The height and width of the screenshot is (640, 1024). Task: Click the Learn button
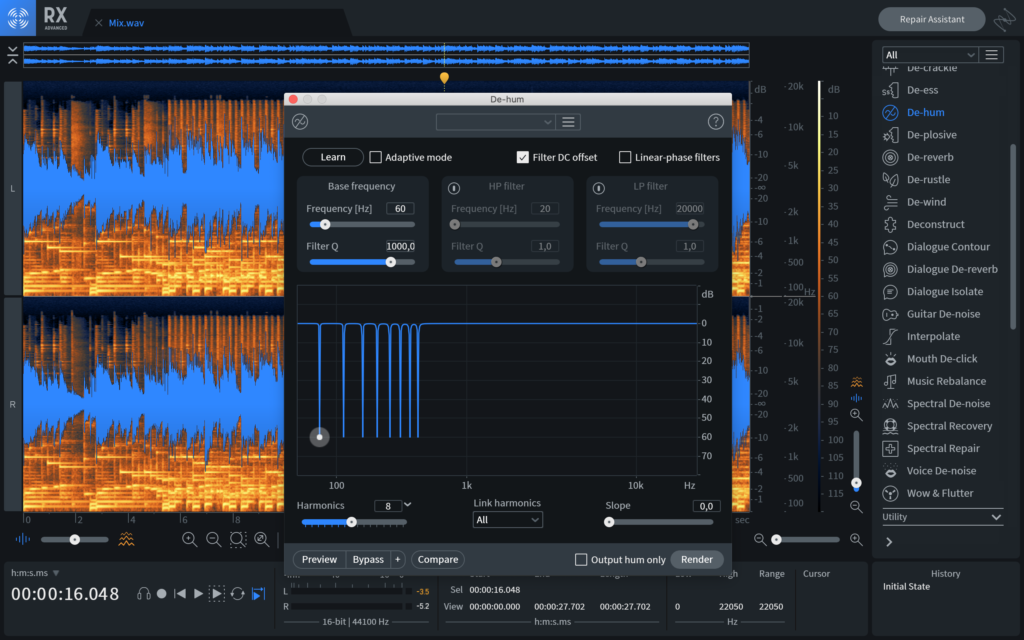click(333, 157)
